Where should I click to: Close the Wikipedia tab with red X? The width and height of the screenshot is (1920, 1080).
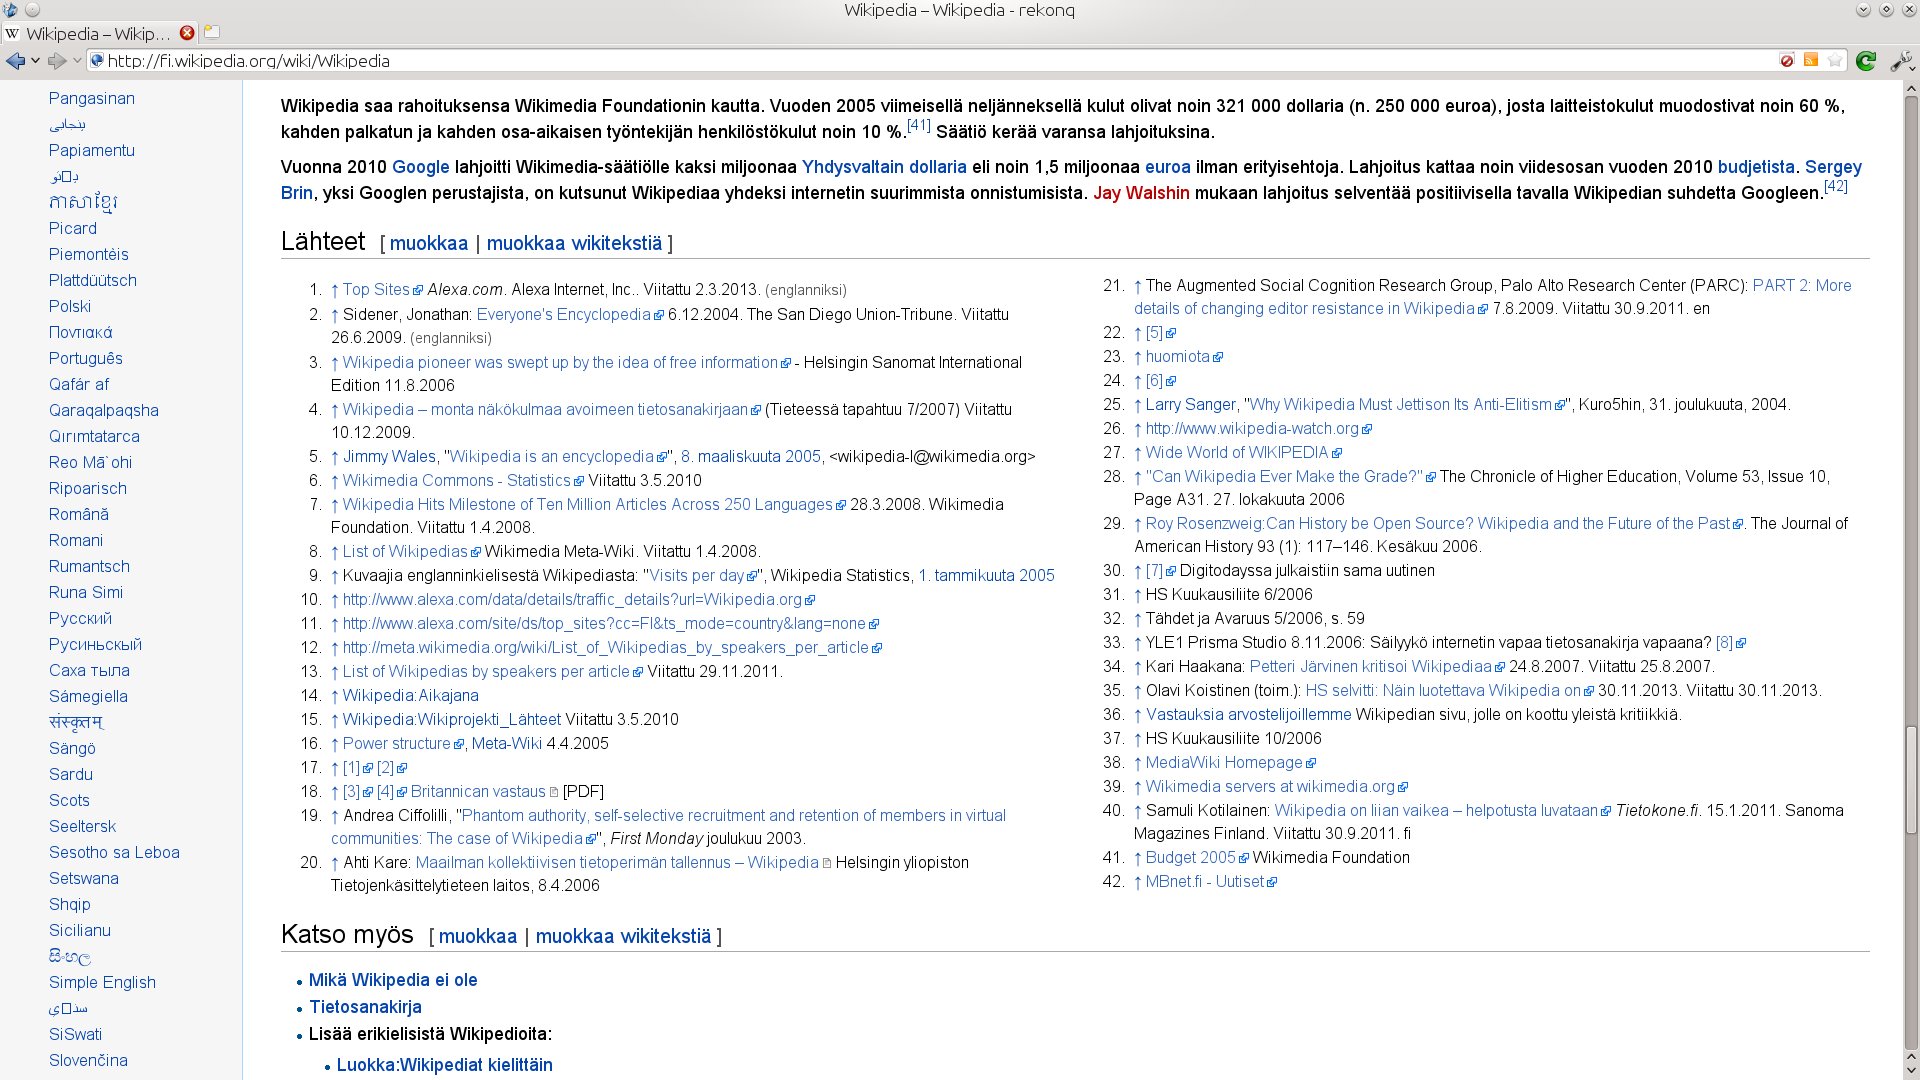point(187,33)
